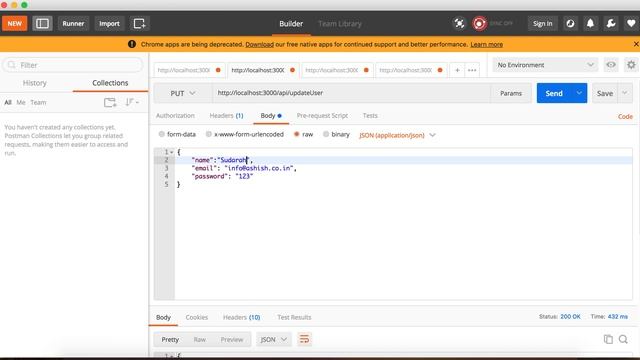Open notifications bell icon

point(590,23)
